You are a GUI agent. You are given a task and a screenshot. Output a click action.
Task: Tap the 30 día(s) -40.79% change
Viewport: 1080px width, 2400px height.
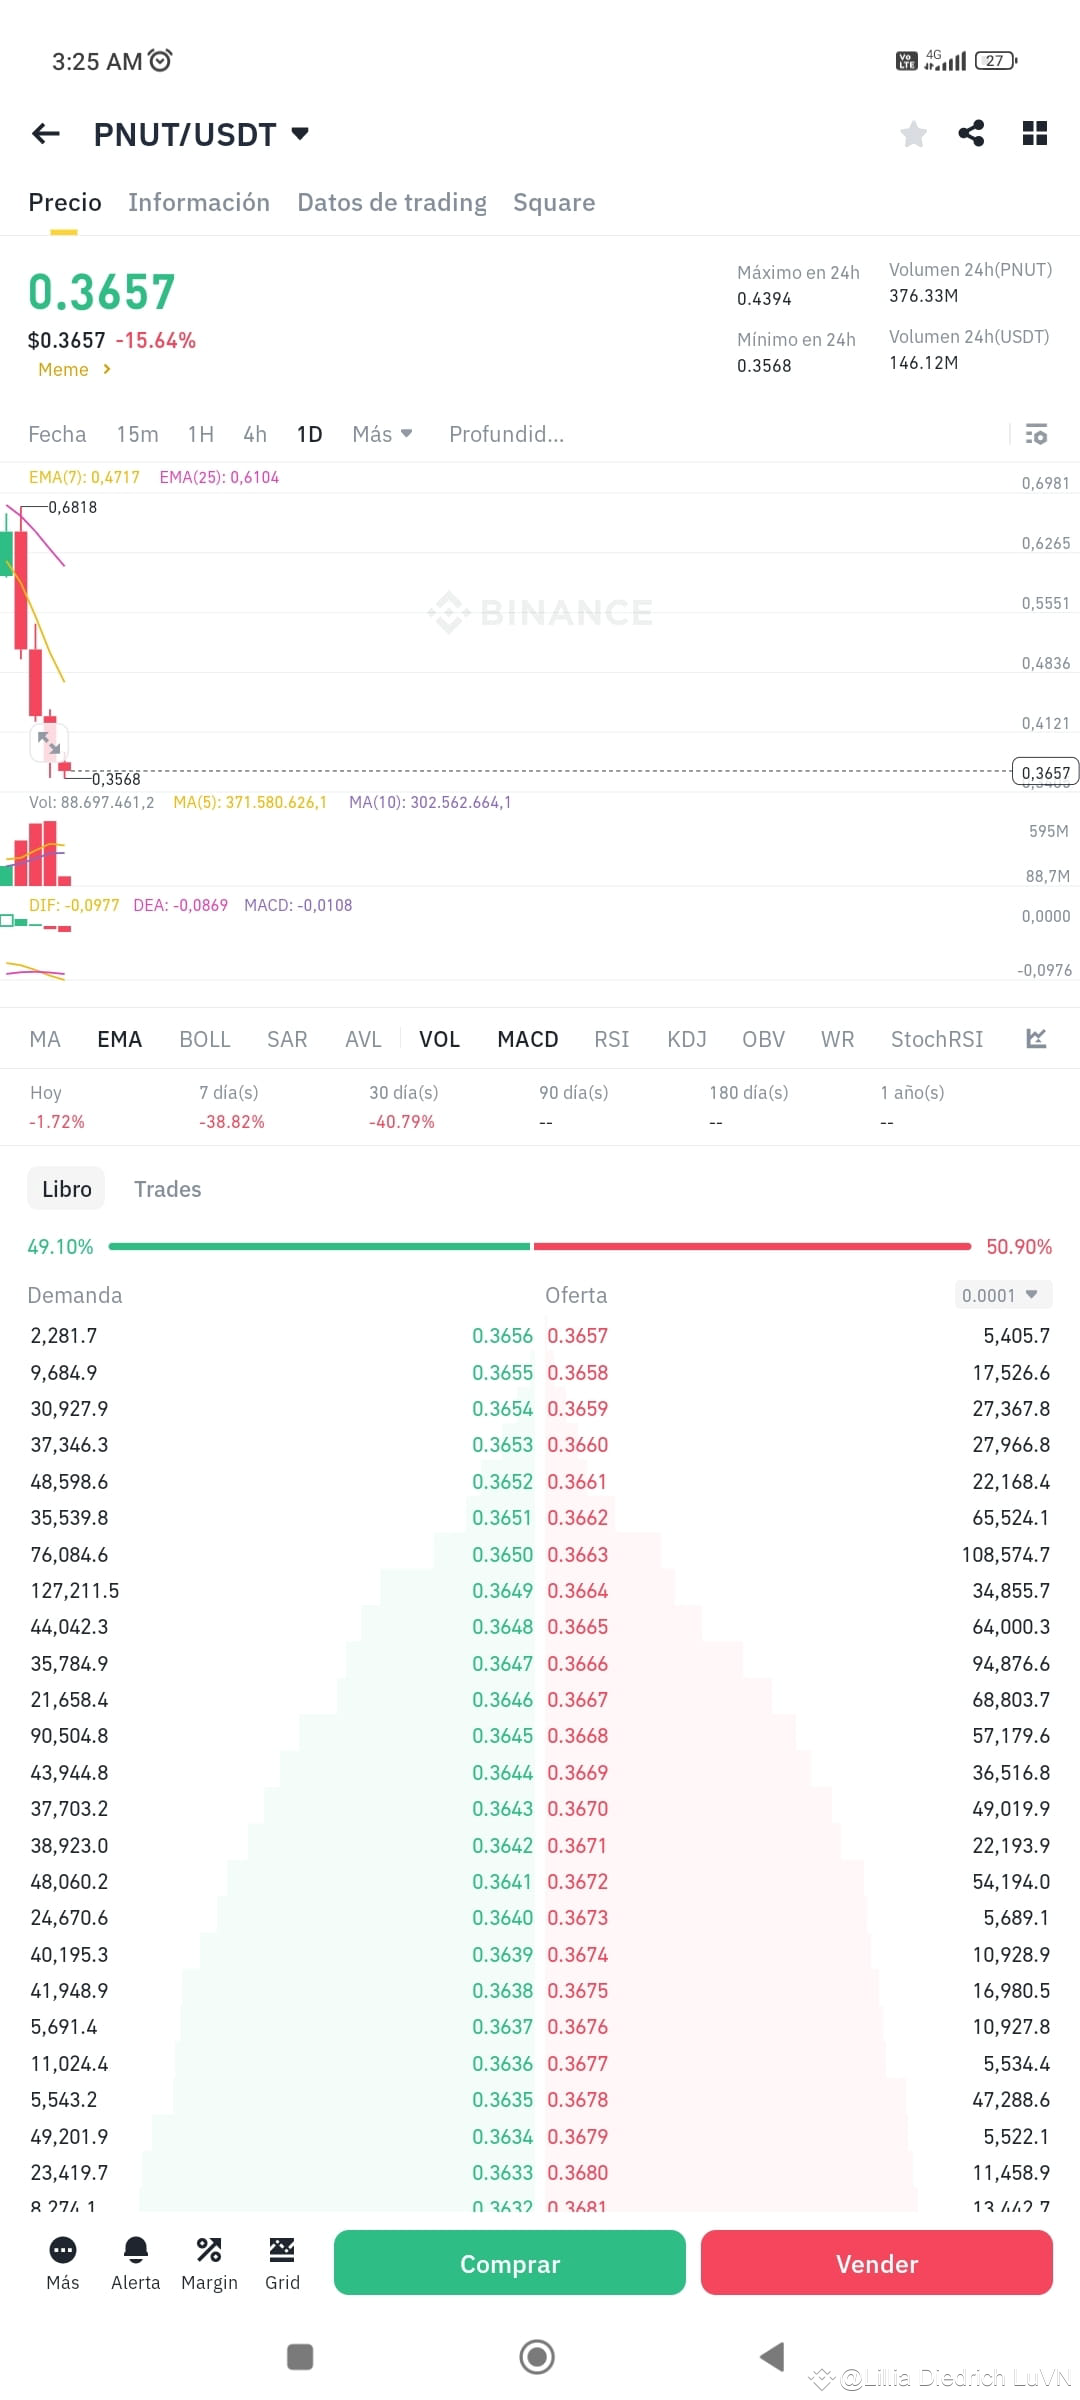[403, 1107]
